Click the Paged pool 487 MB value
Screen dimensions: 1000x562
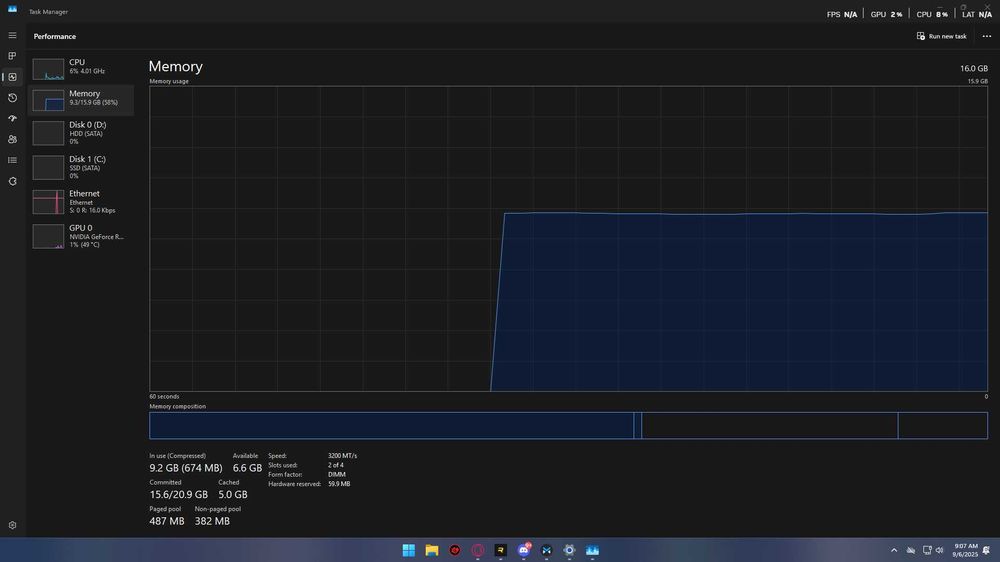166,521
